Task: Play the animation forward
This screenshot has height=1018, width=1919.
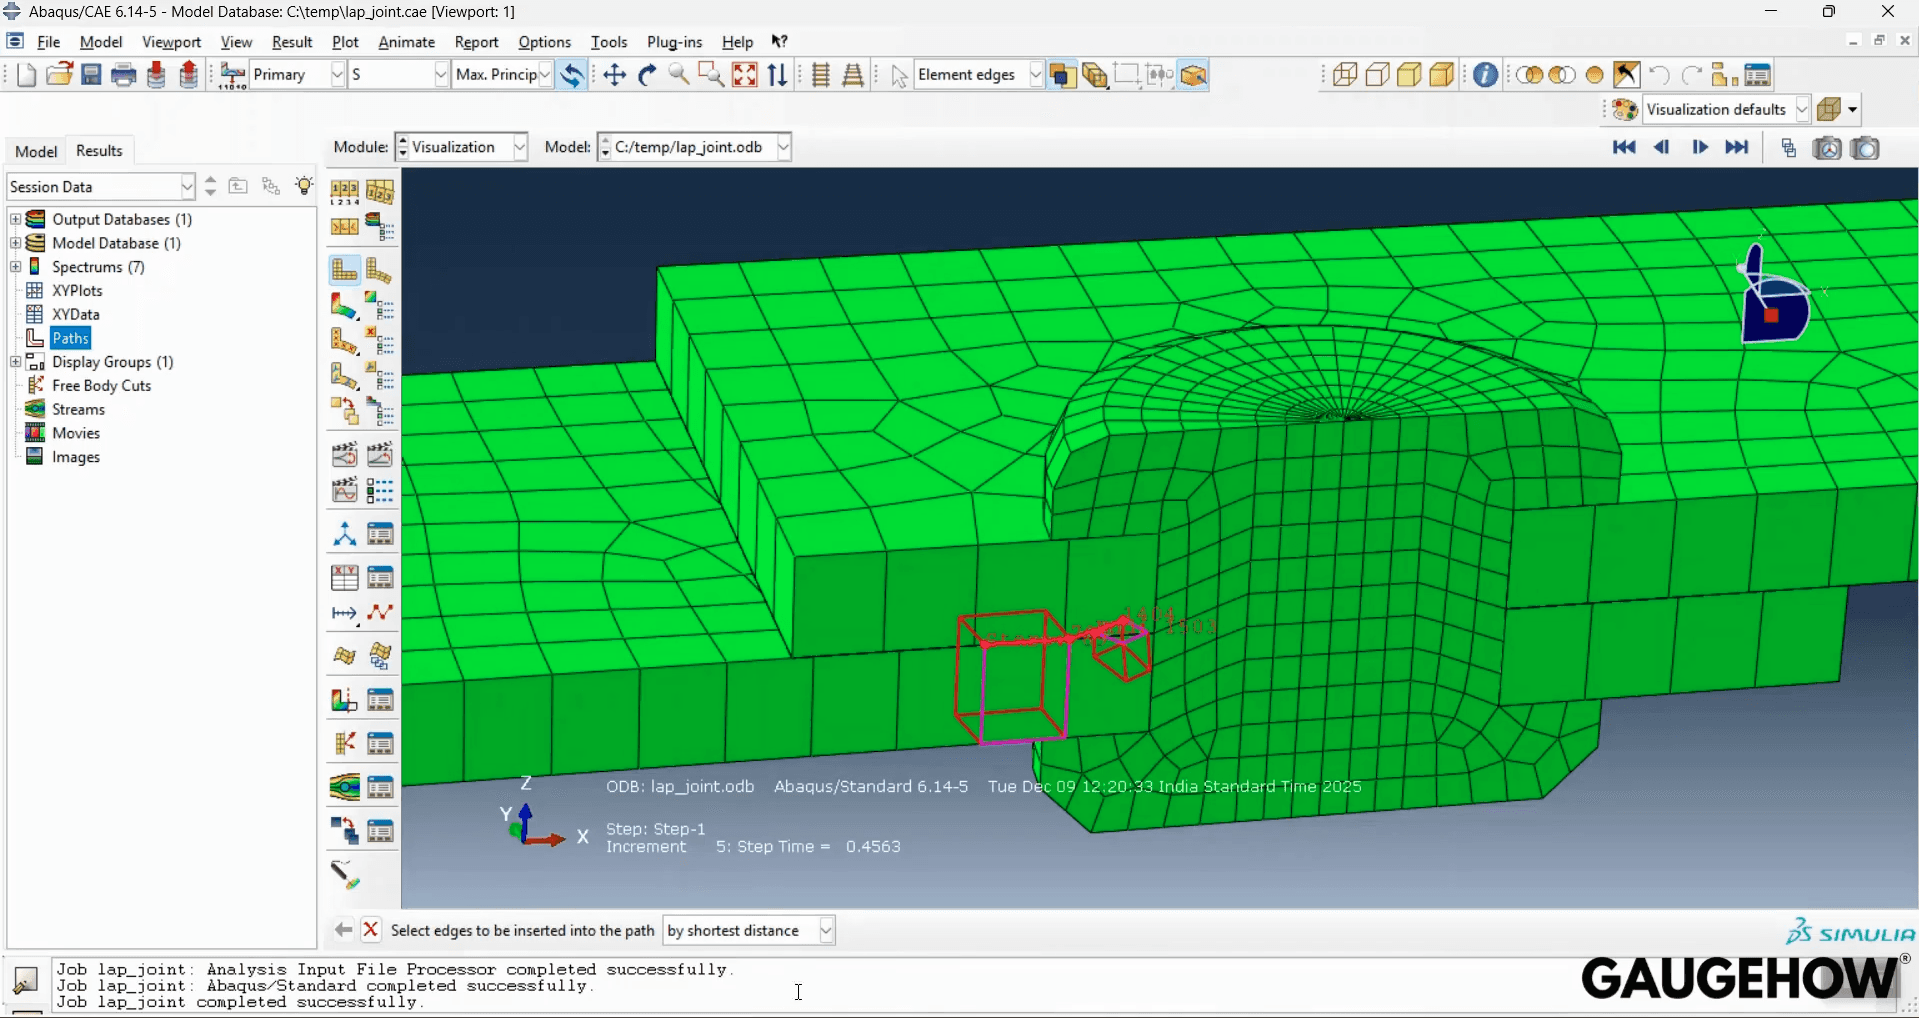Action: (x=1701, y=147)
